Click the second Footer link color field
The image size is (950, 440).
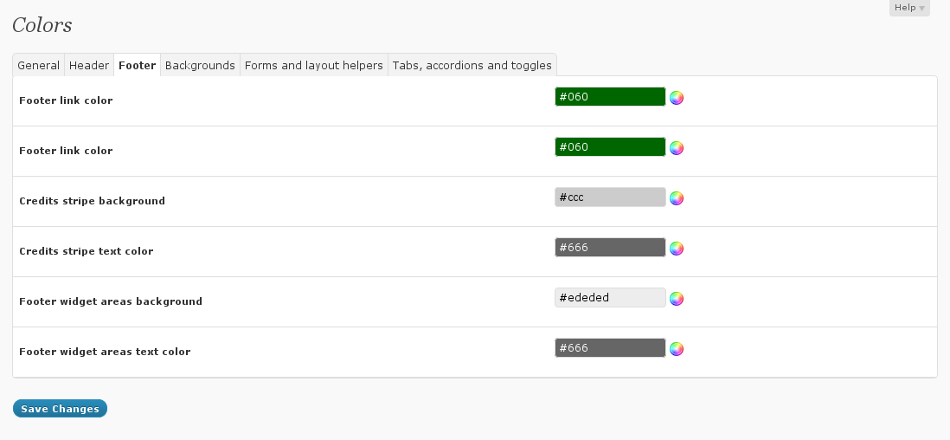point(610,147)
